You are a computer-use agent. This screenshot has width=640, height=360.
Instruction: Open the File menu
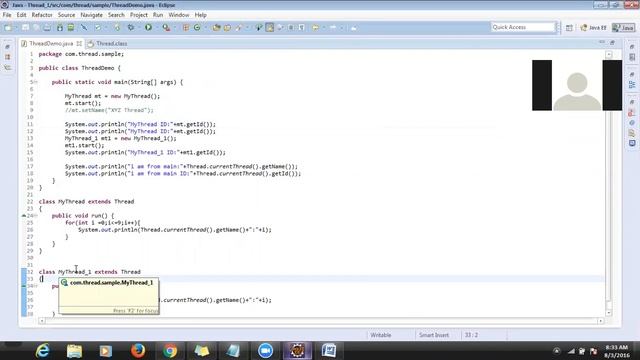click(7, 15)
